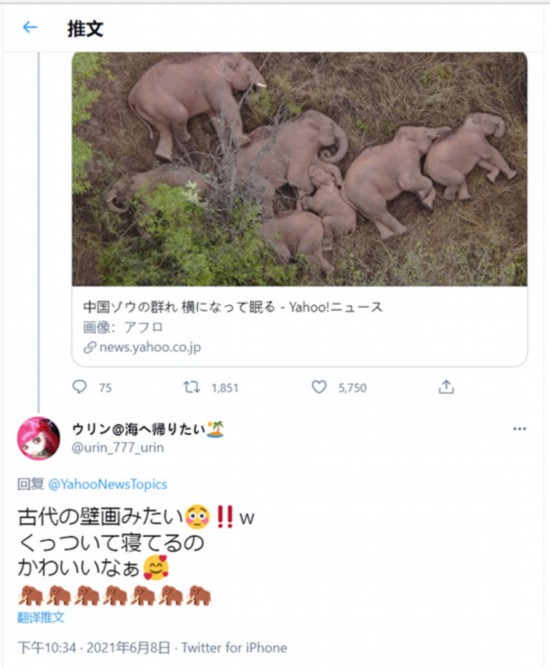Open replies via the comment bubble icon
This screenshot has height=667, width=550.
click(x=80, y=387)
